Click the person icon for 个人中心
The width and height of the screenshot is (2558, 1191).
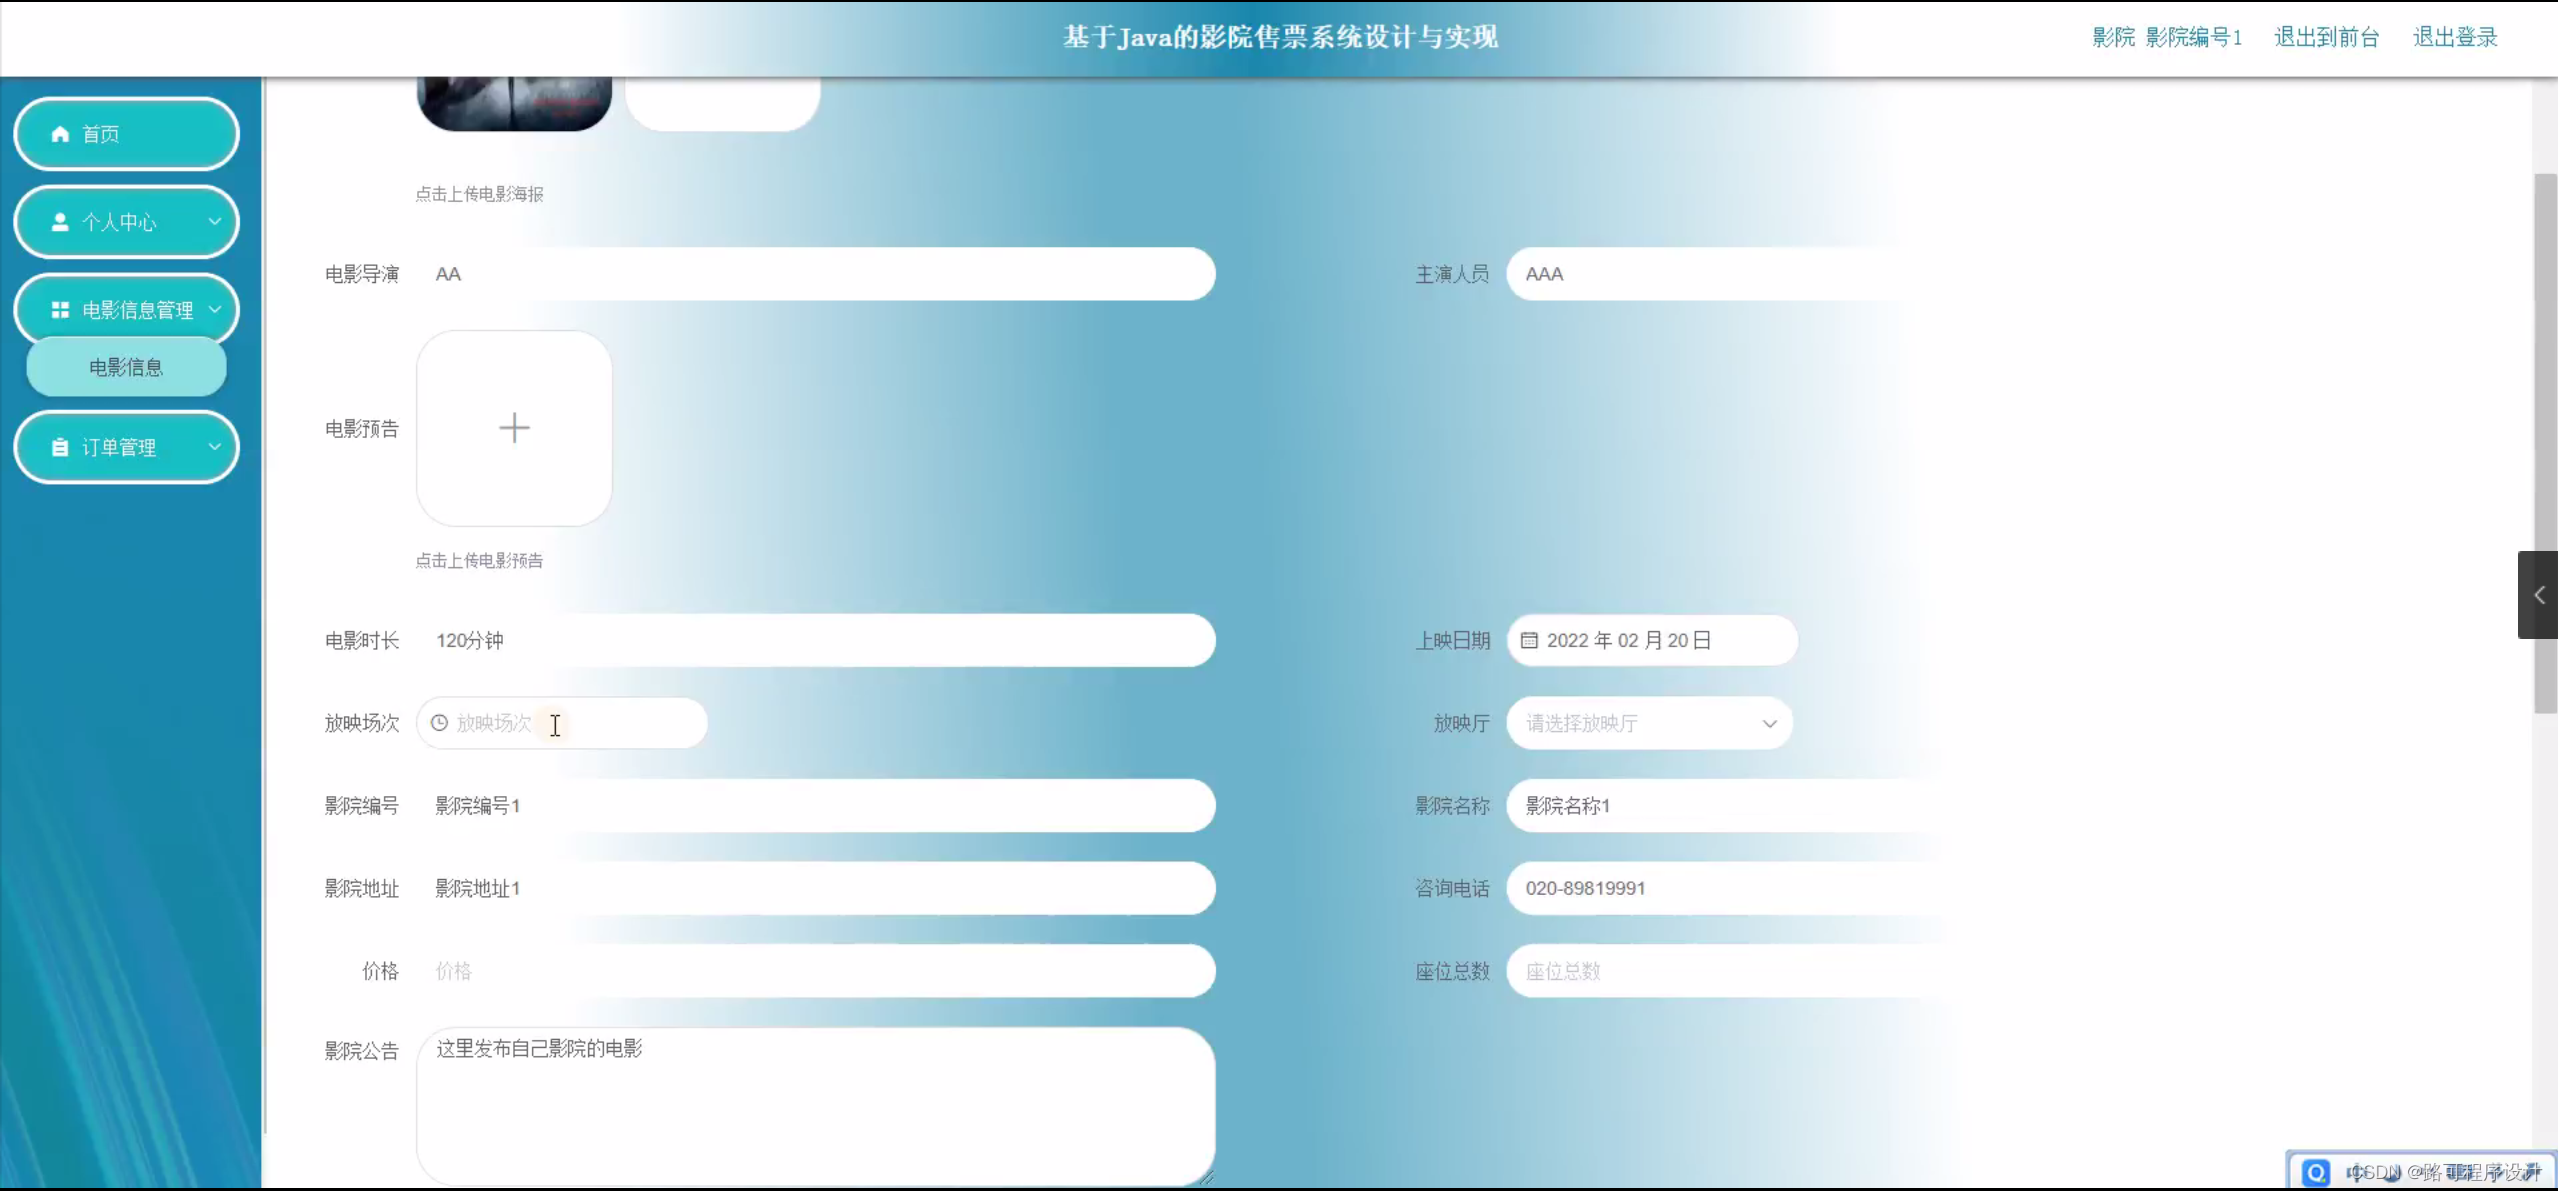pos(60,222)
